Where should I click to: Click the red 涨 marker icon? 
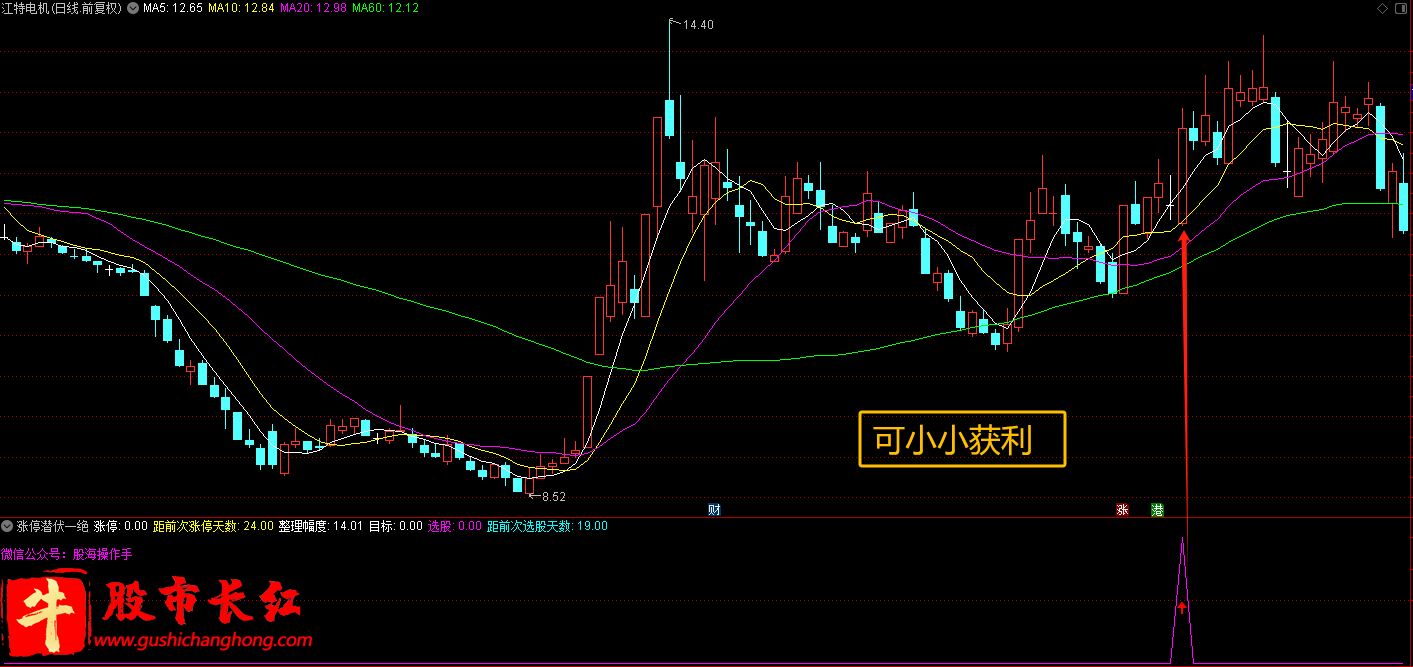pos(1122,510)
